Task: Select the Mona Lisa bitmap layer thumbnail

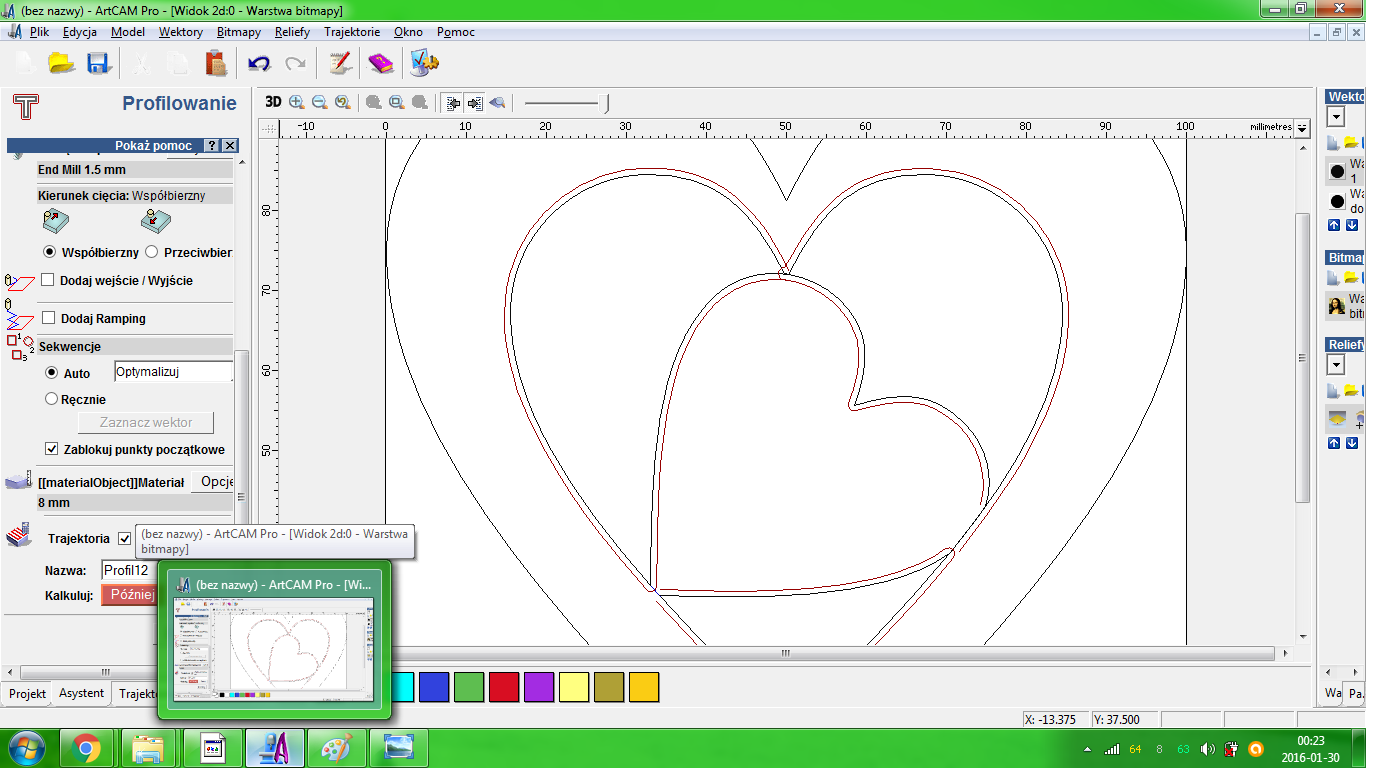Action: coord(1337,305)
